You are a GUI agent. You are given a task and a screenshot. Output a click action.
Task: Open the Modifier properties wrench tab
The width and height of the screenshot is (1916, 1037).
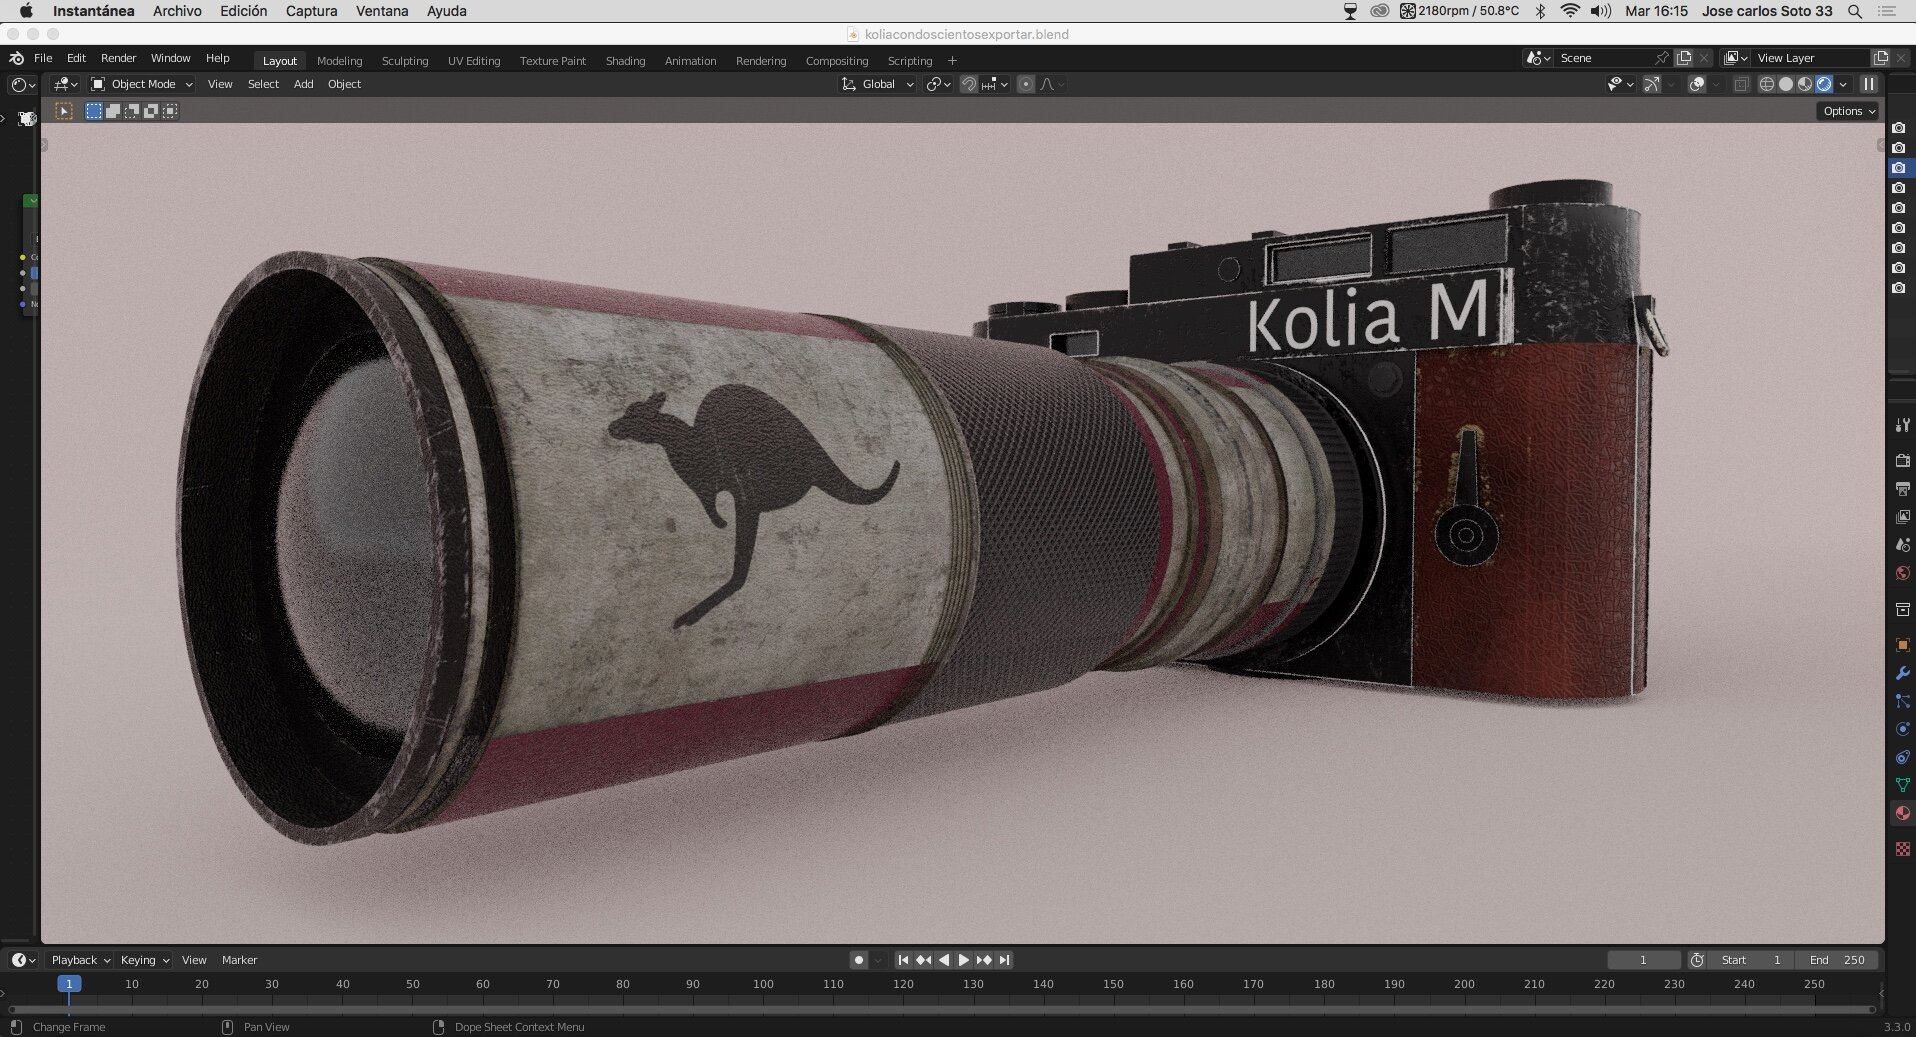1902,673
